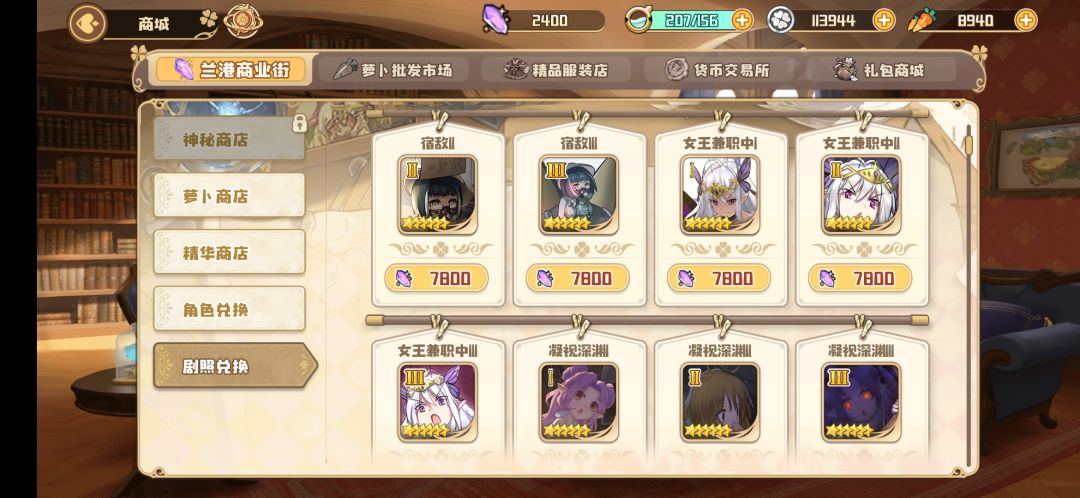This screenshot has width=1080, height=498.
Task: Tap plus icon next to 8940 carrots
Action: [x=1026, y=20]
